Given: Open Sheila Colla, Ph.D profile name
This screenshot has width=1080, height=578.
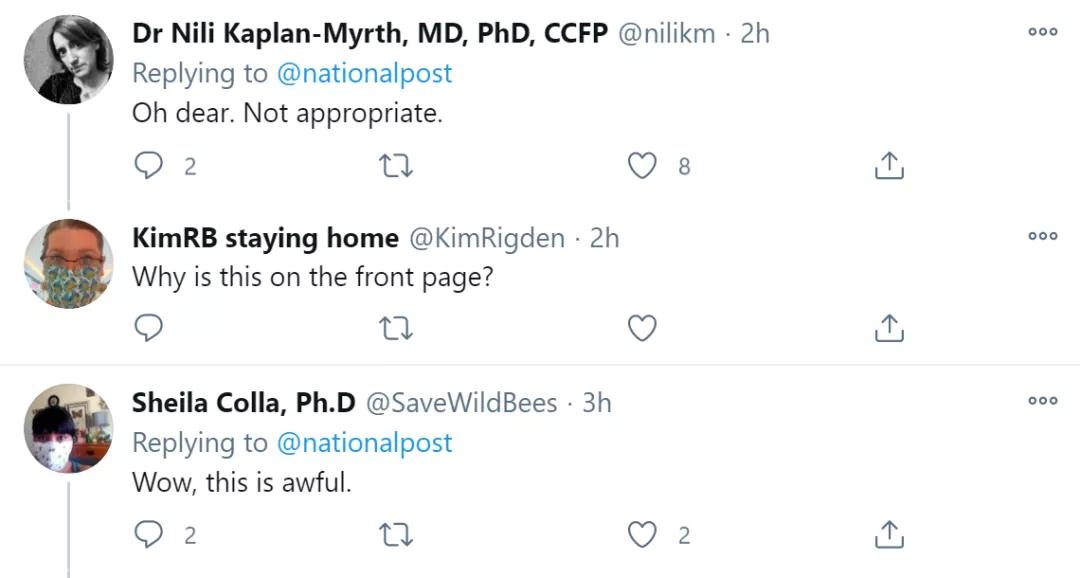Looking at the screenshot, I should coord(244,402).
